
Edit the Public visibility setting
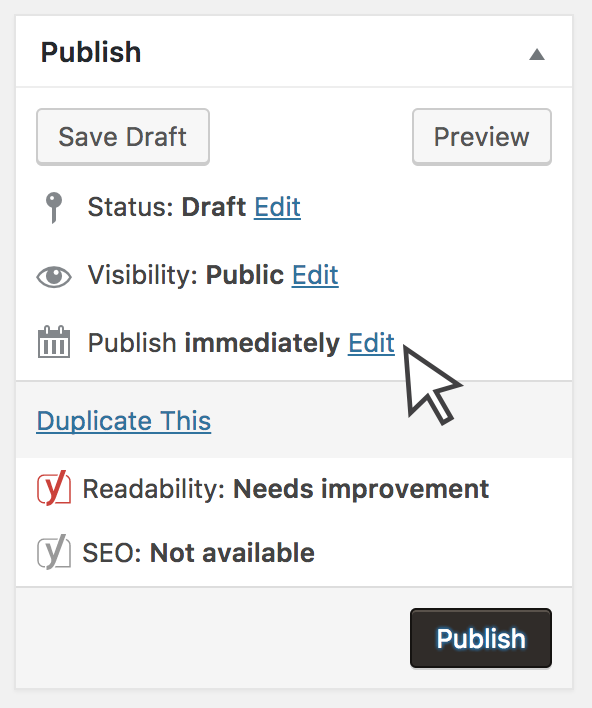315,275
